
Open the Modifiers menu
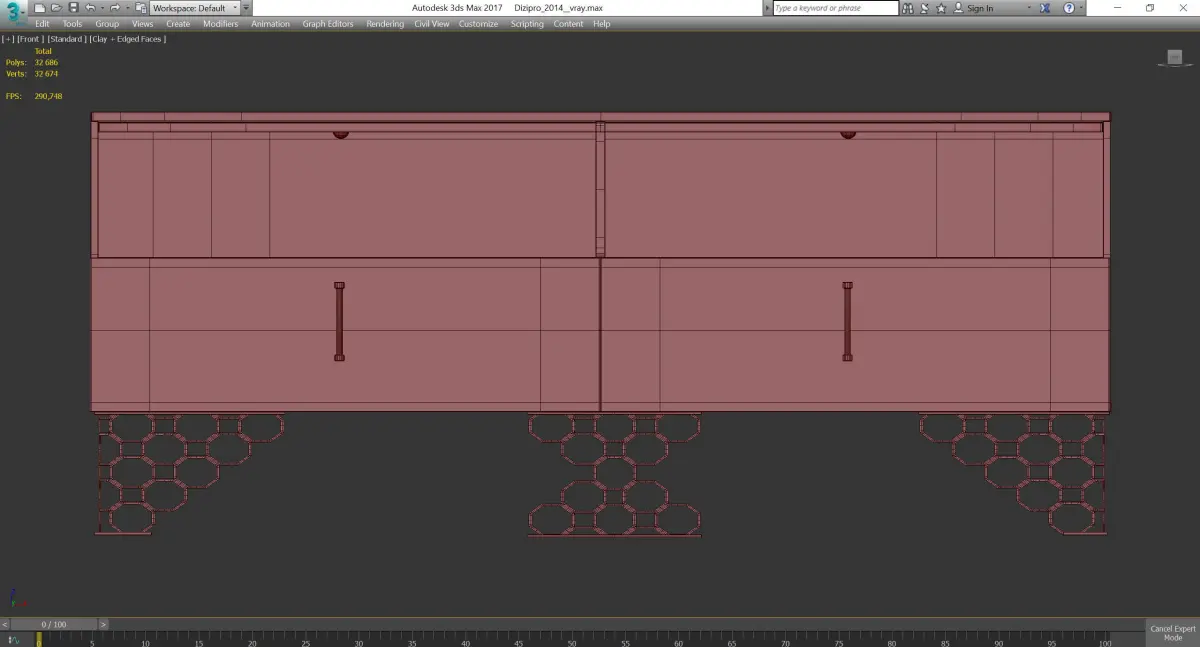click(x=220, y=24)
